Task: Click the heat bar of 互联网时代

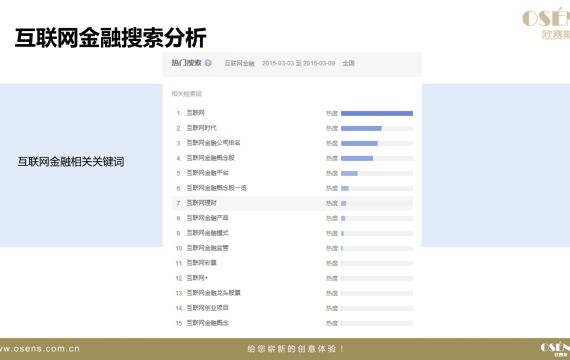Action: click(x=377, y=128)
